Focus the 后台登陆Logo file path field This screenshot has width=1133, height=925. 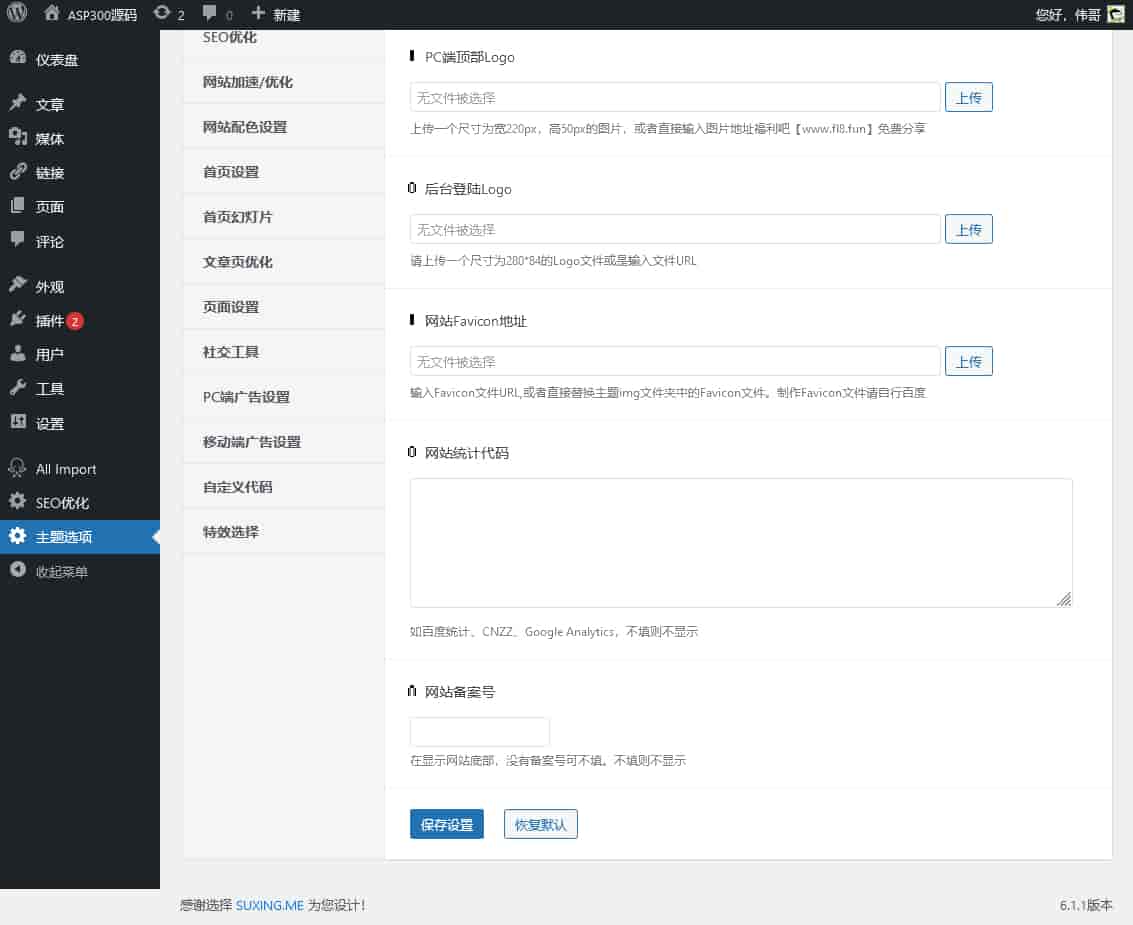point(675,229)
